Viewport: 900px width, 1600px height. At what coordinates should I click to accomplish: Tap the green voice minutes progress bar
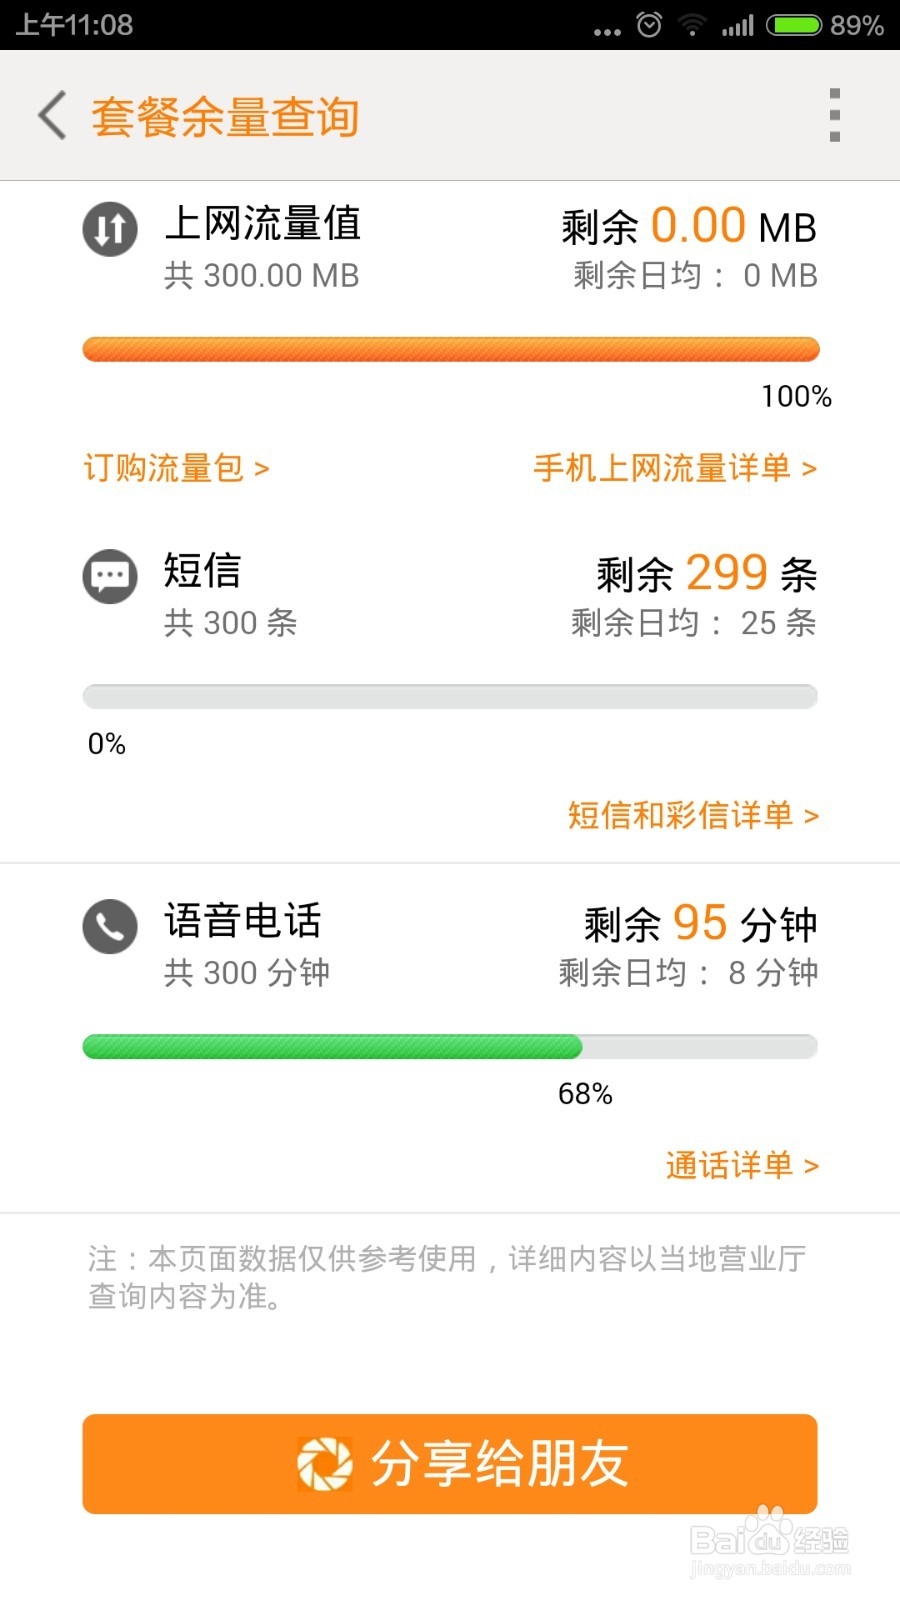click(x=332, y=1047)
